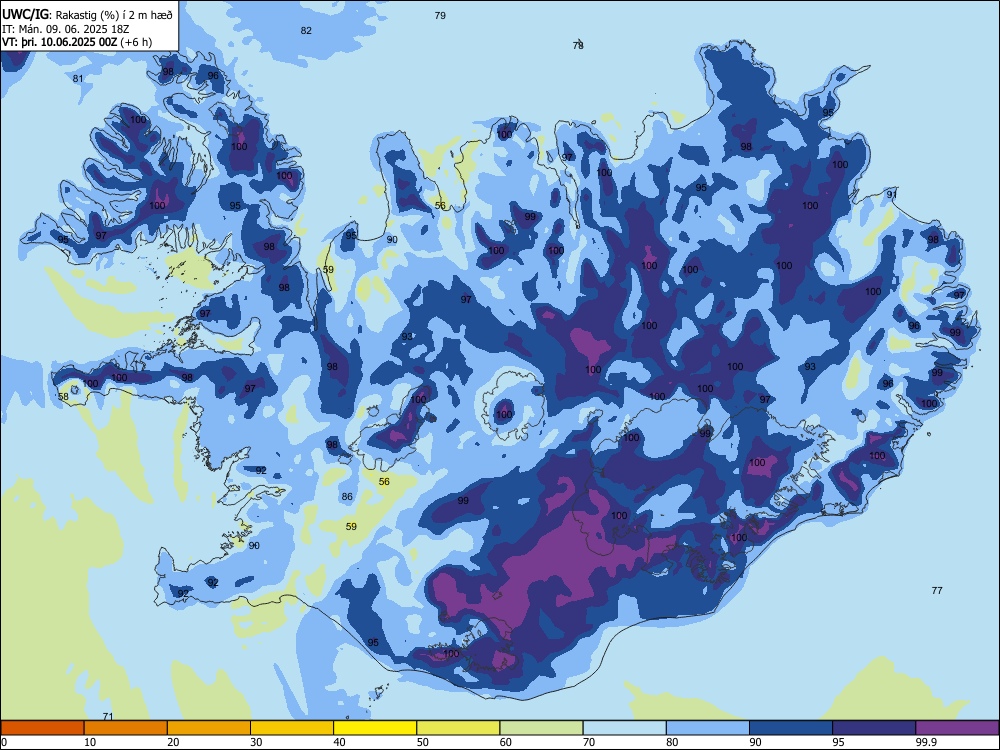Click the '81' humidity value in the northwest
The image size is (1000, 750).
pyautogui.click(x=78, y=78)
